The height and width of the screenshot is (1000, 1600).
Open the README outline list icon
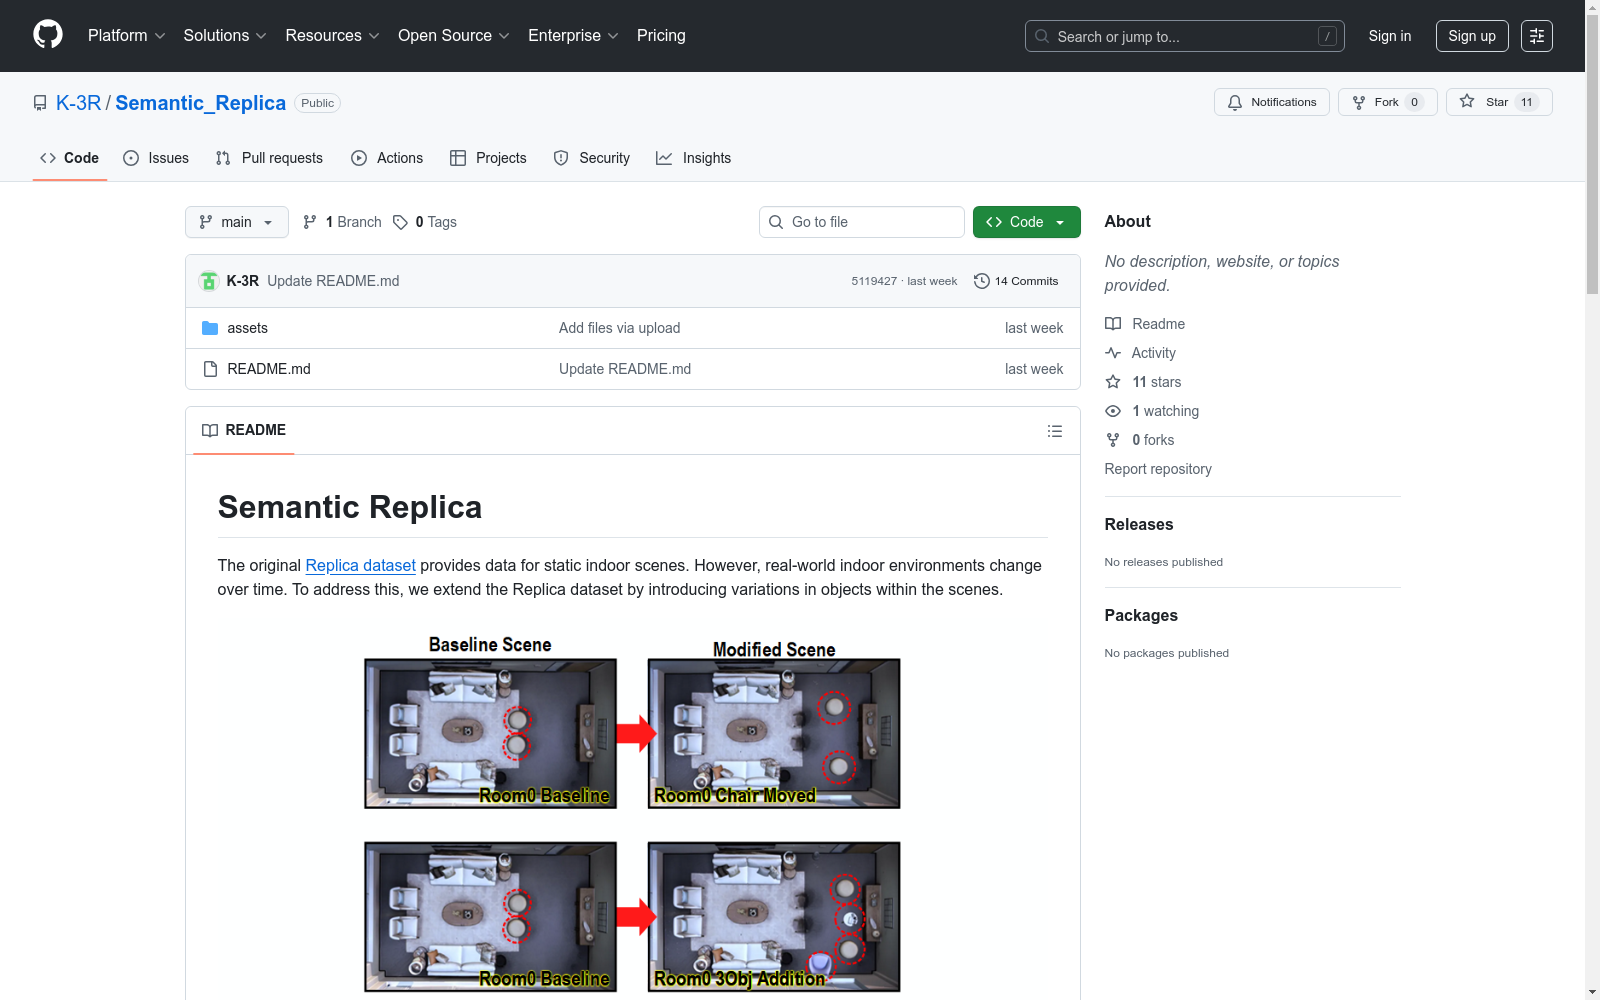point(1055,431)
